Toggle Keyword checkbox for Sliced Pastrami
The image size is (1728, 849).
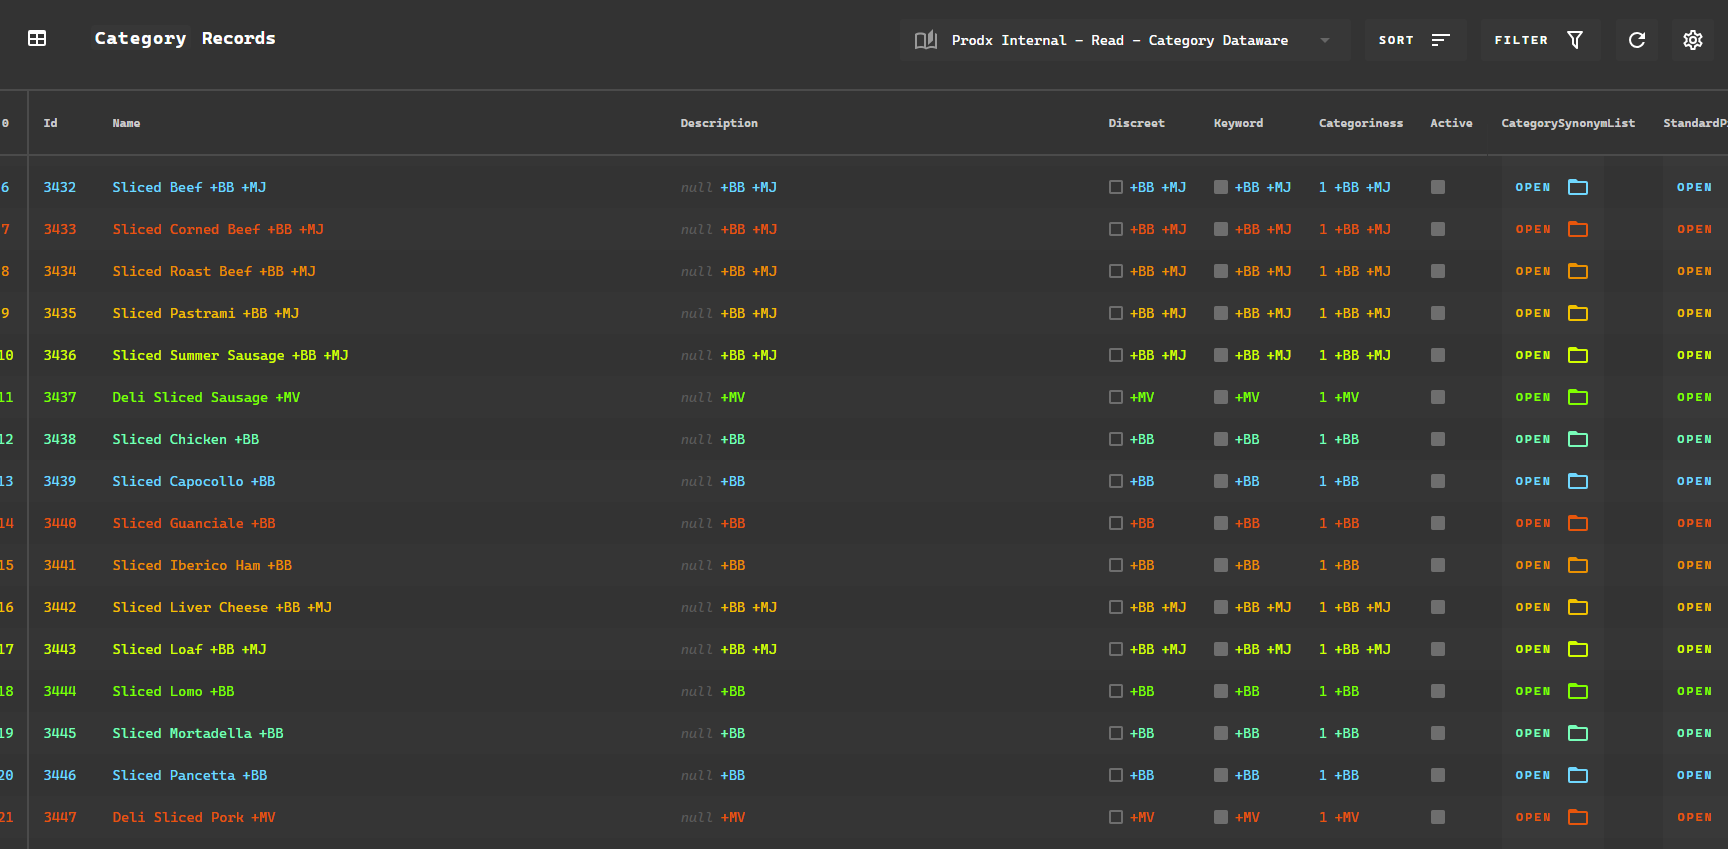pyautogui.click(x=1221, y=313)
